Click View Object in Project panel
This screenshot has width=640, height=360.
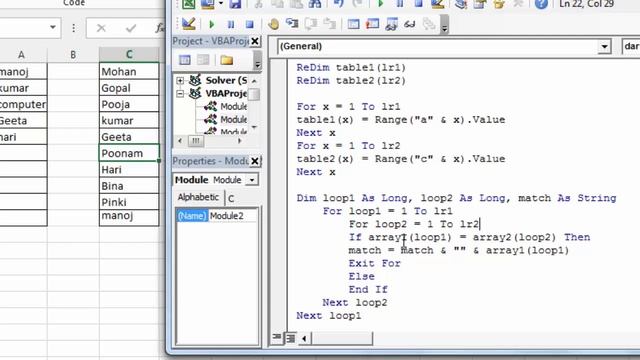(203, 60)
